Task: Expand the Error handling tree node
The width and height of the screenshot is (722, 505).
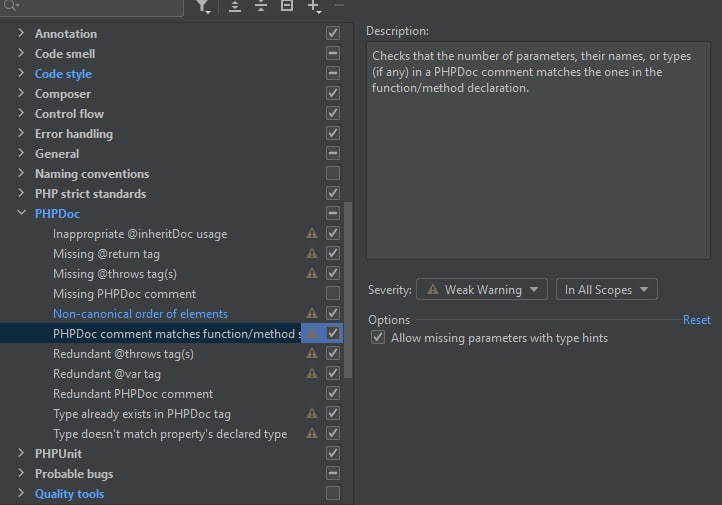Action: 21,133
